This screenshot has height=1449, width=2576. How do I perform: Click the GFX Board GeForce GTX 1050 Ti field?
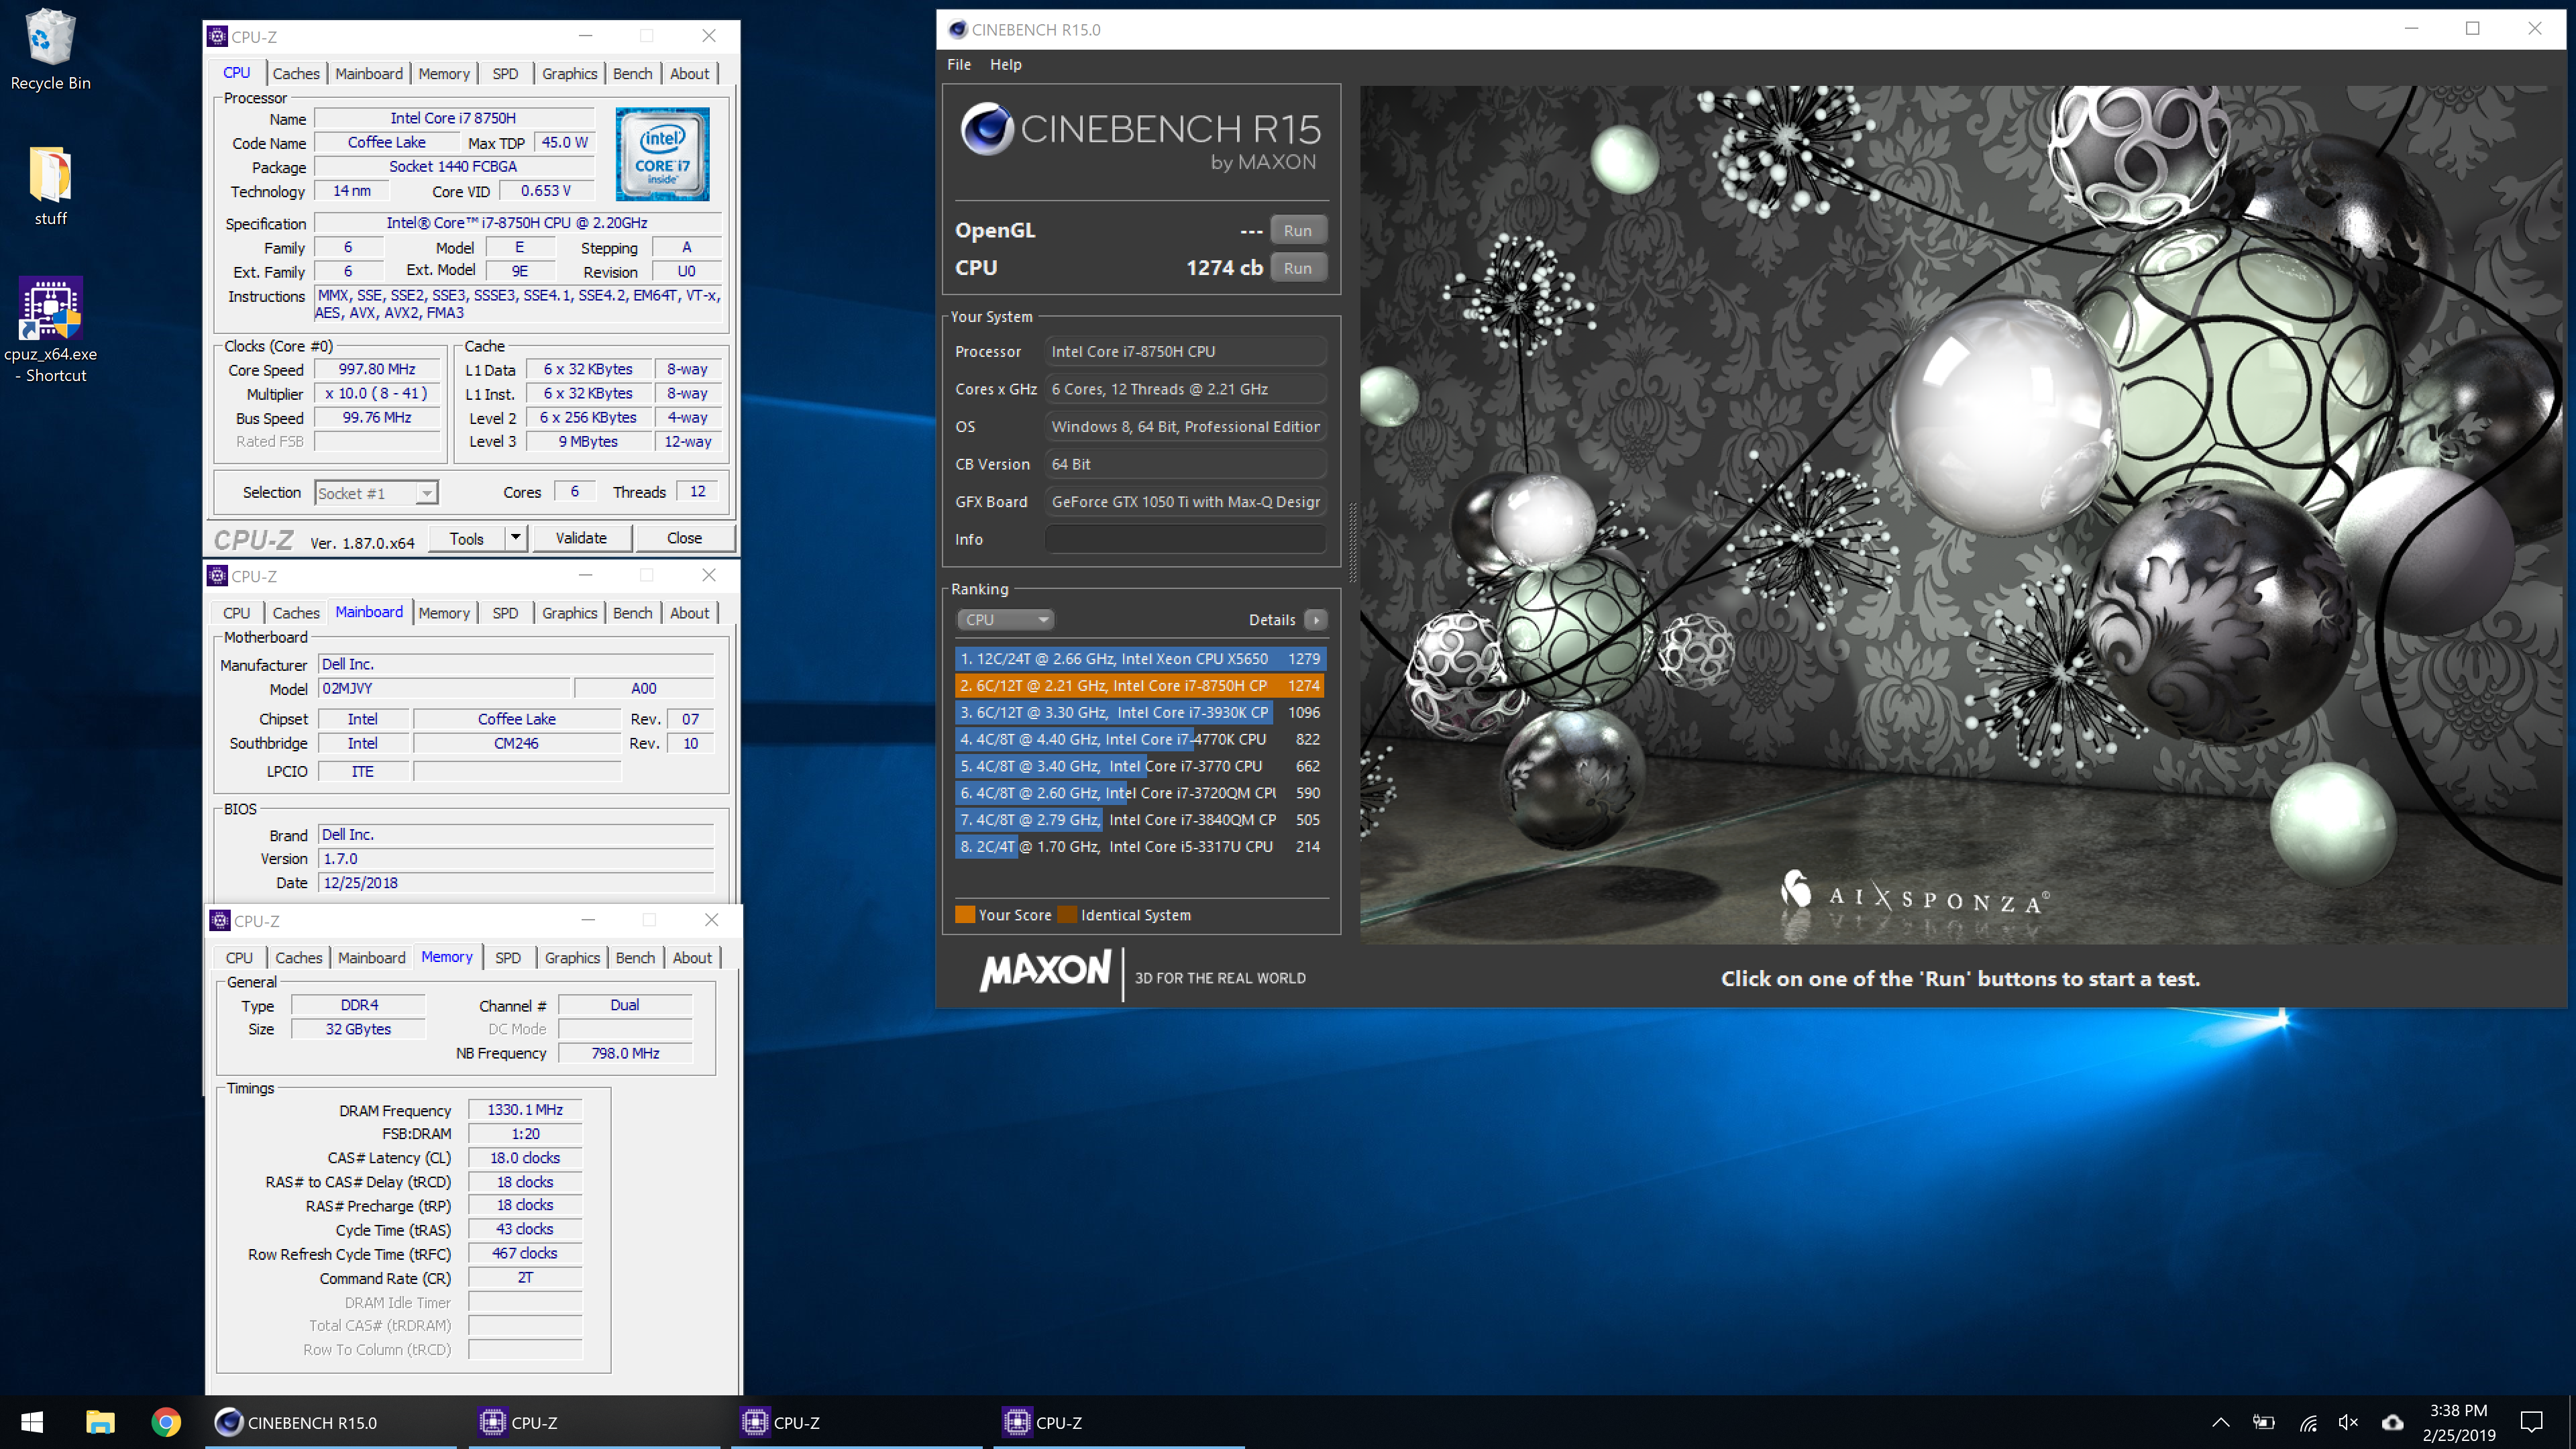click(1186, 501)
